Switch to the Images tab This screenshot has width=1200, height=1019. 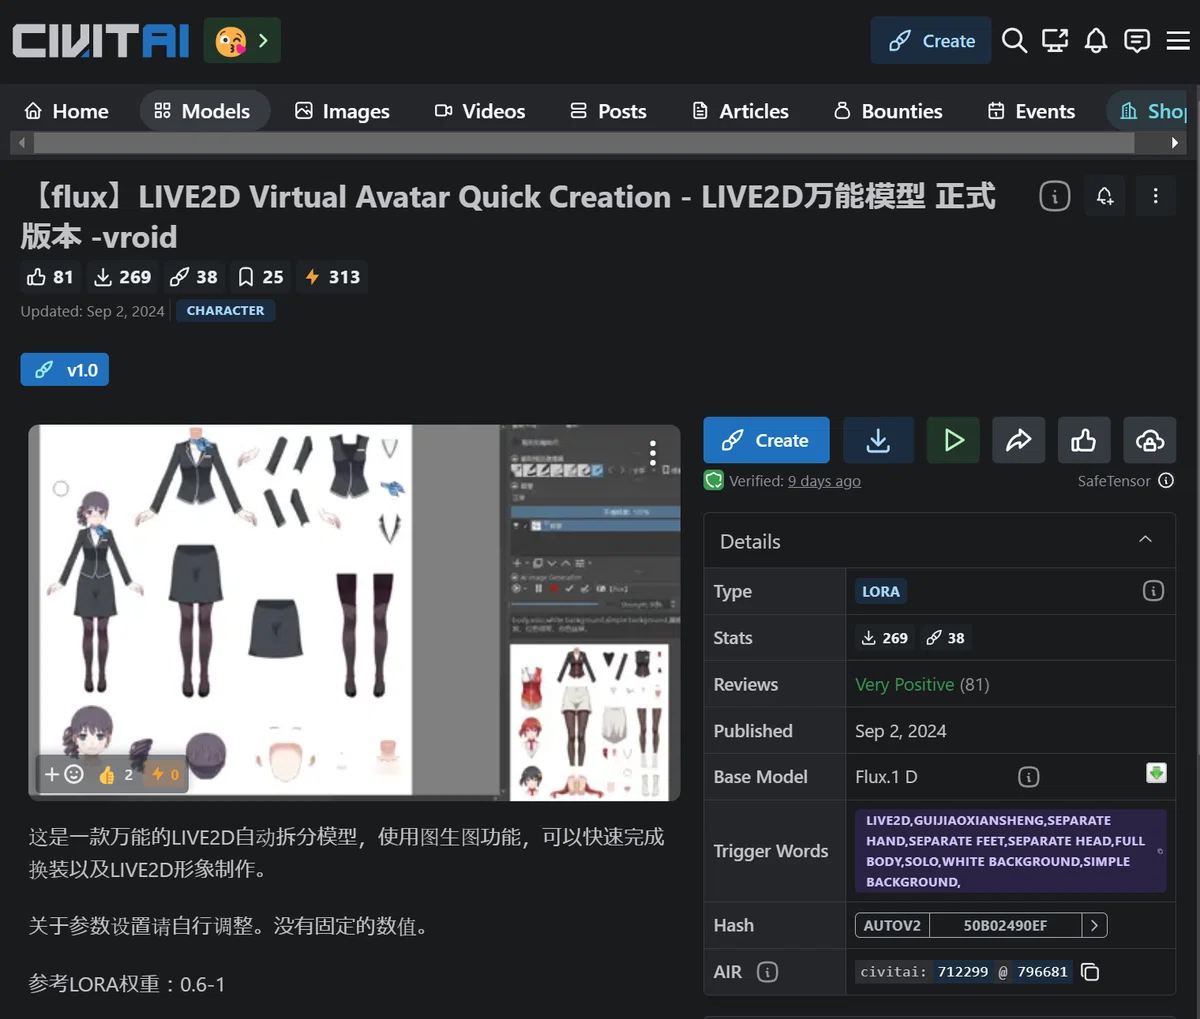click(x=342, y=111)
